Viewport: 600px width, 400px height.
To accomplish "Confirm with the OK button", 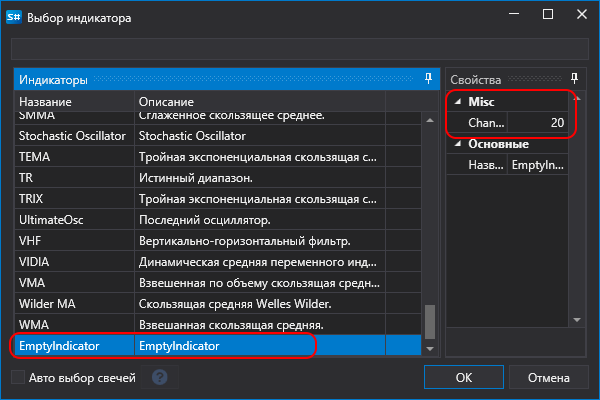I will (x=464, y=377).
